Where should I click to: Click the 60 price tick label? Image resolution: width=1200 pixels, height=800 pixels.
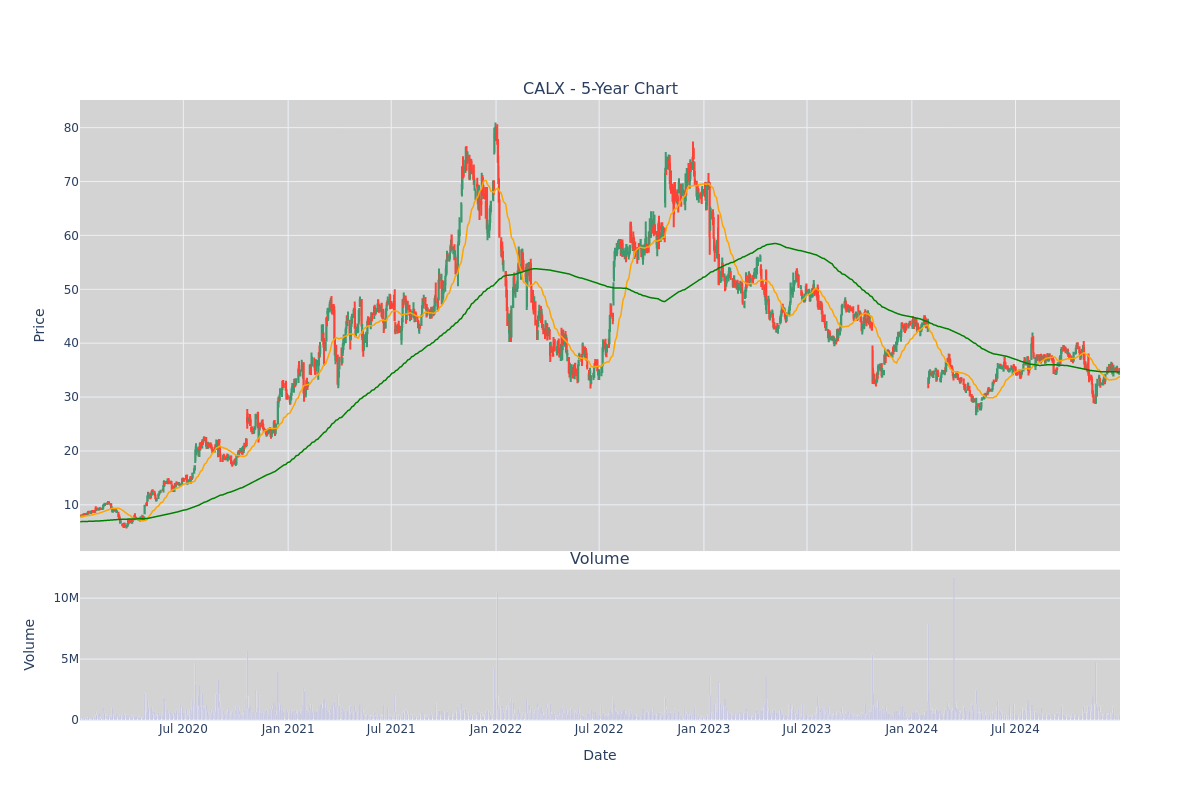tap(71, 236)
